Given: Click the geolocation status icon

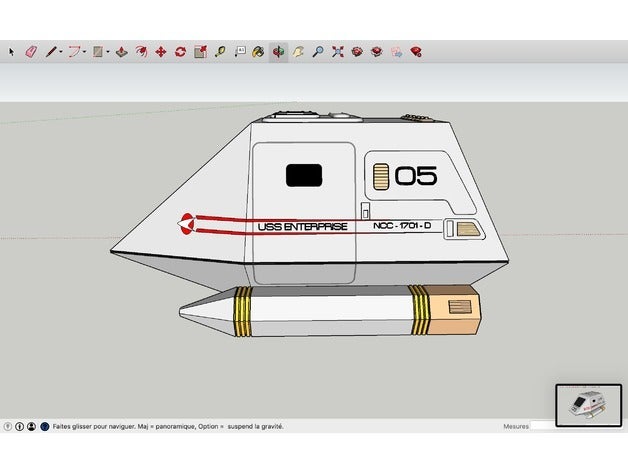Looking at the screenshot, I should click(x=8, y=427).
